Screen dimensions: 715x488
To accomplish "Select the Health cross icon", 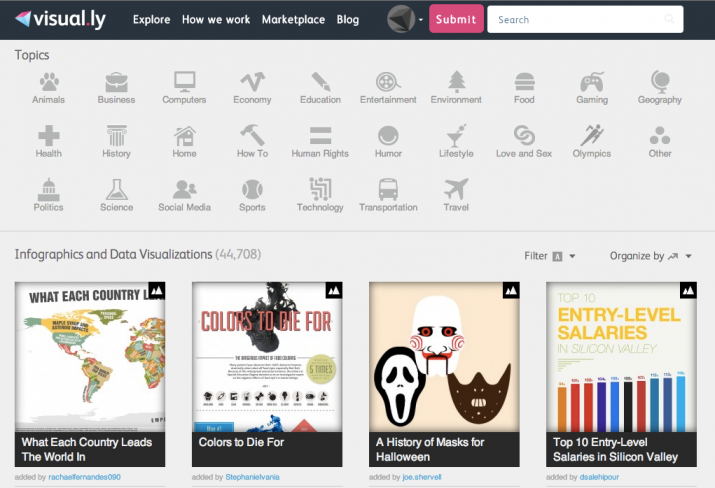I will [48, 135].
